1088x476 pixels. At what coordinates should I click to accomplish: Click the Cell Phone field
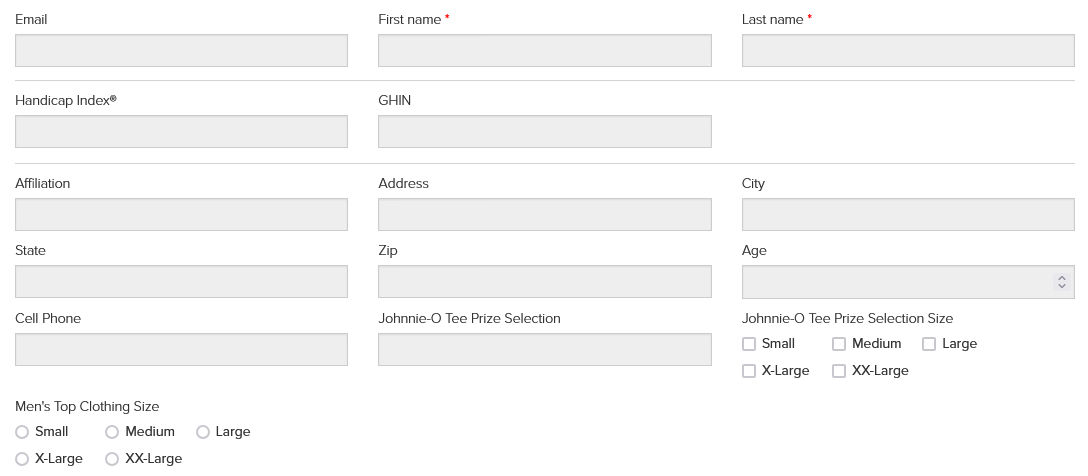(x=181, y=350)
